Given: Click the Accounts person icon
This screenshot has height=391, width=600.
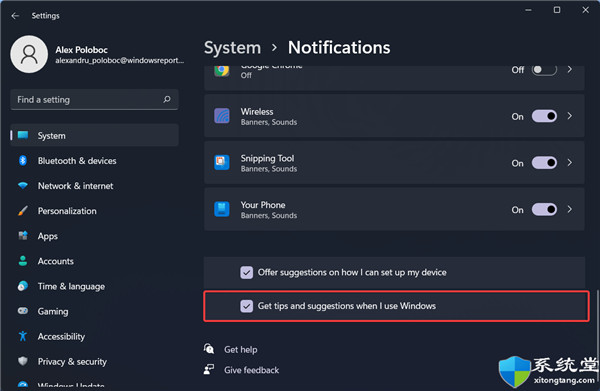Looking at the screenshot, I should tap(23, 261).
